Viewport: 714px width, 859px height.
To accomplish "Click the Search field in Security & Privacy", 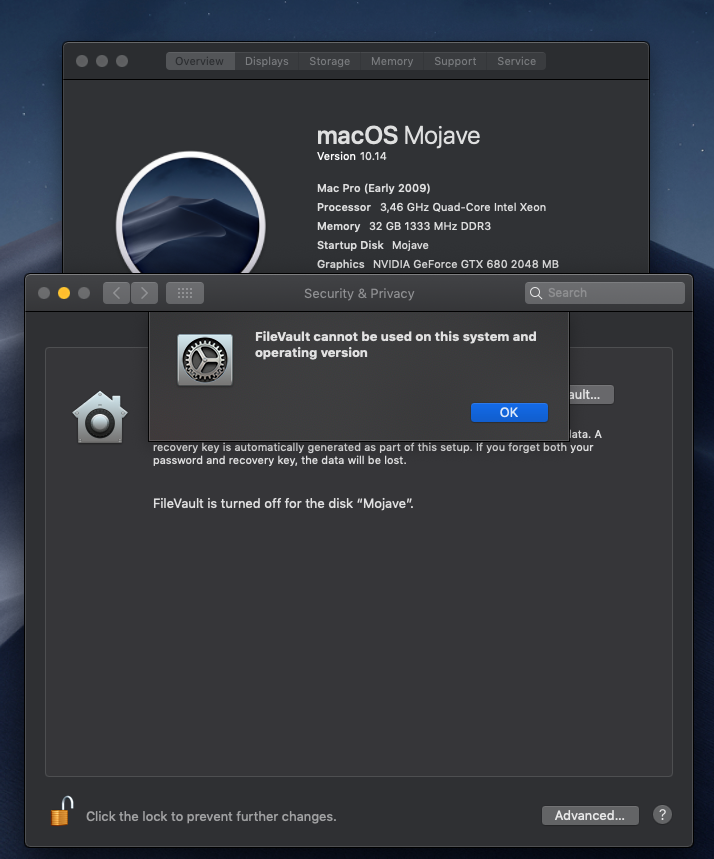I will click(x=605, y=293).
